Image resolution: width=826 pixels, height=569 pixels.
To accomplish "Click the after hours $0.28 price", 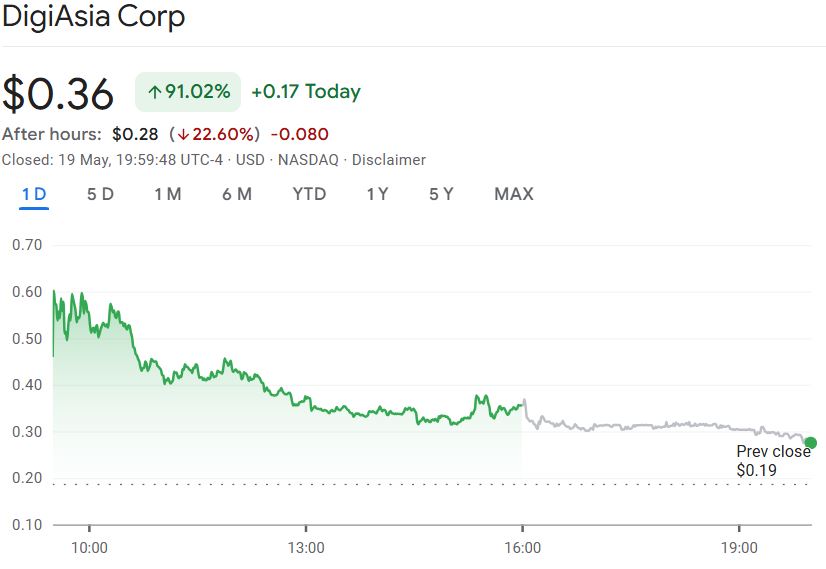I will point(135,134).
